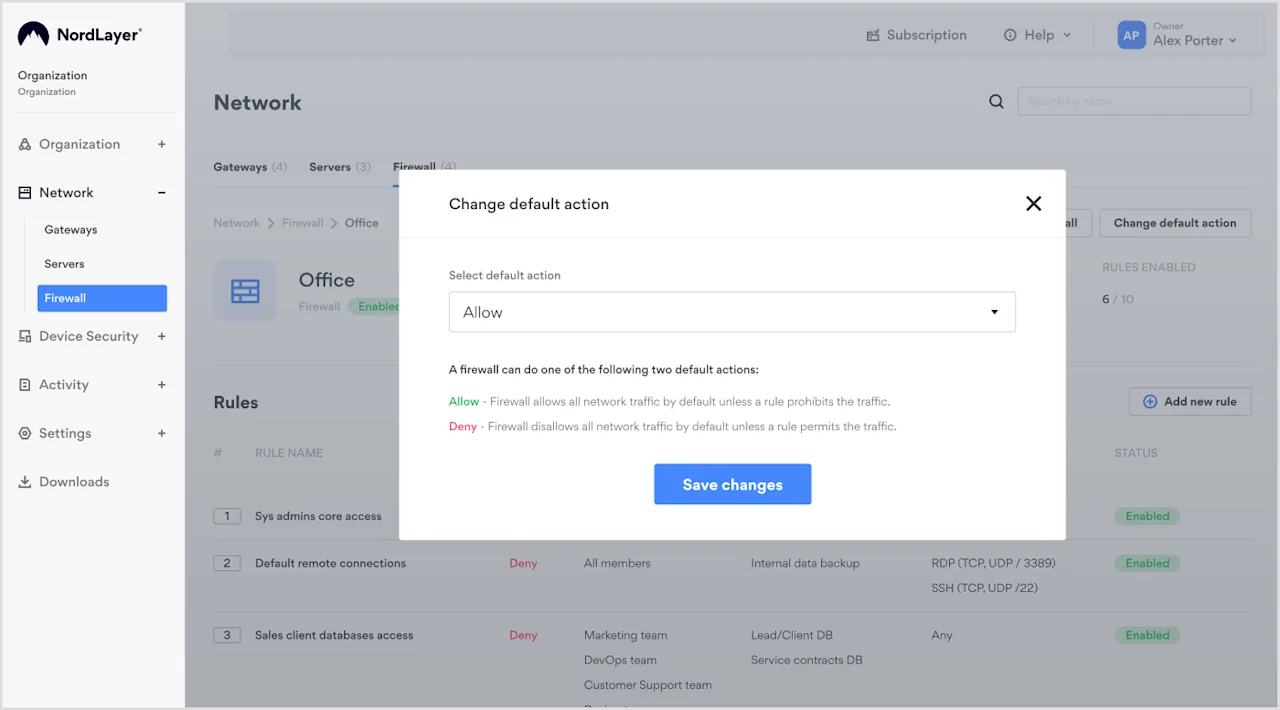Click the blue Office firewall icon
1280x710 pixels.
click(x=245, y=290)
